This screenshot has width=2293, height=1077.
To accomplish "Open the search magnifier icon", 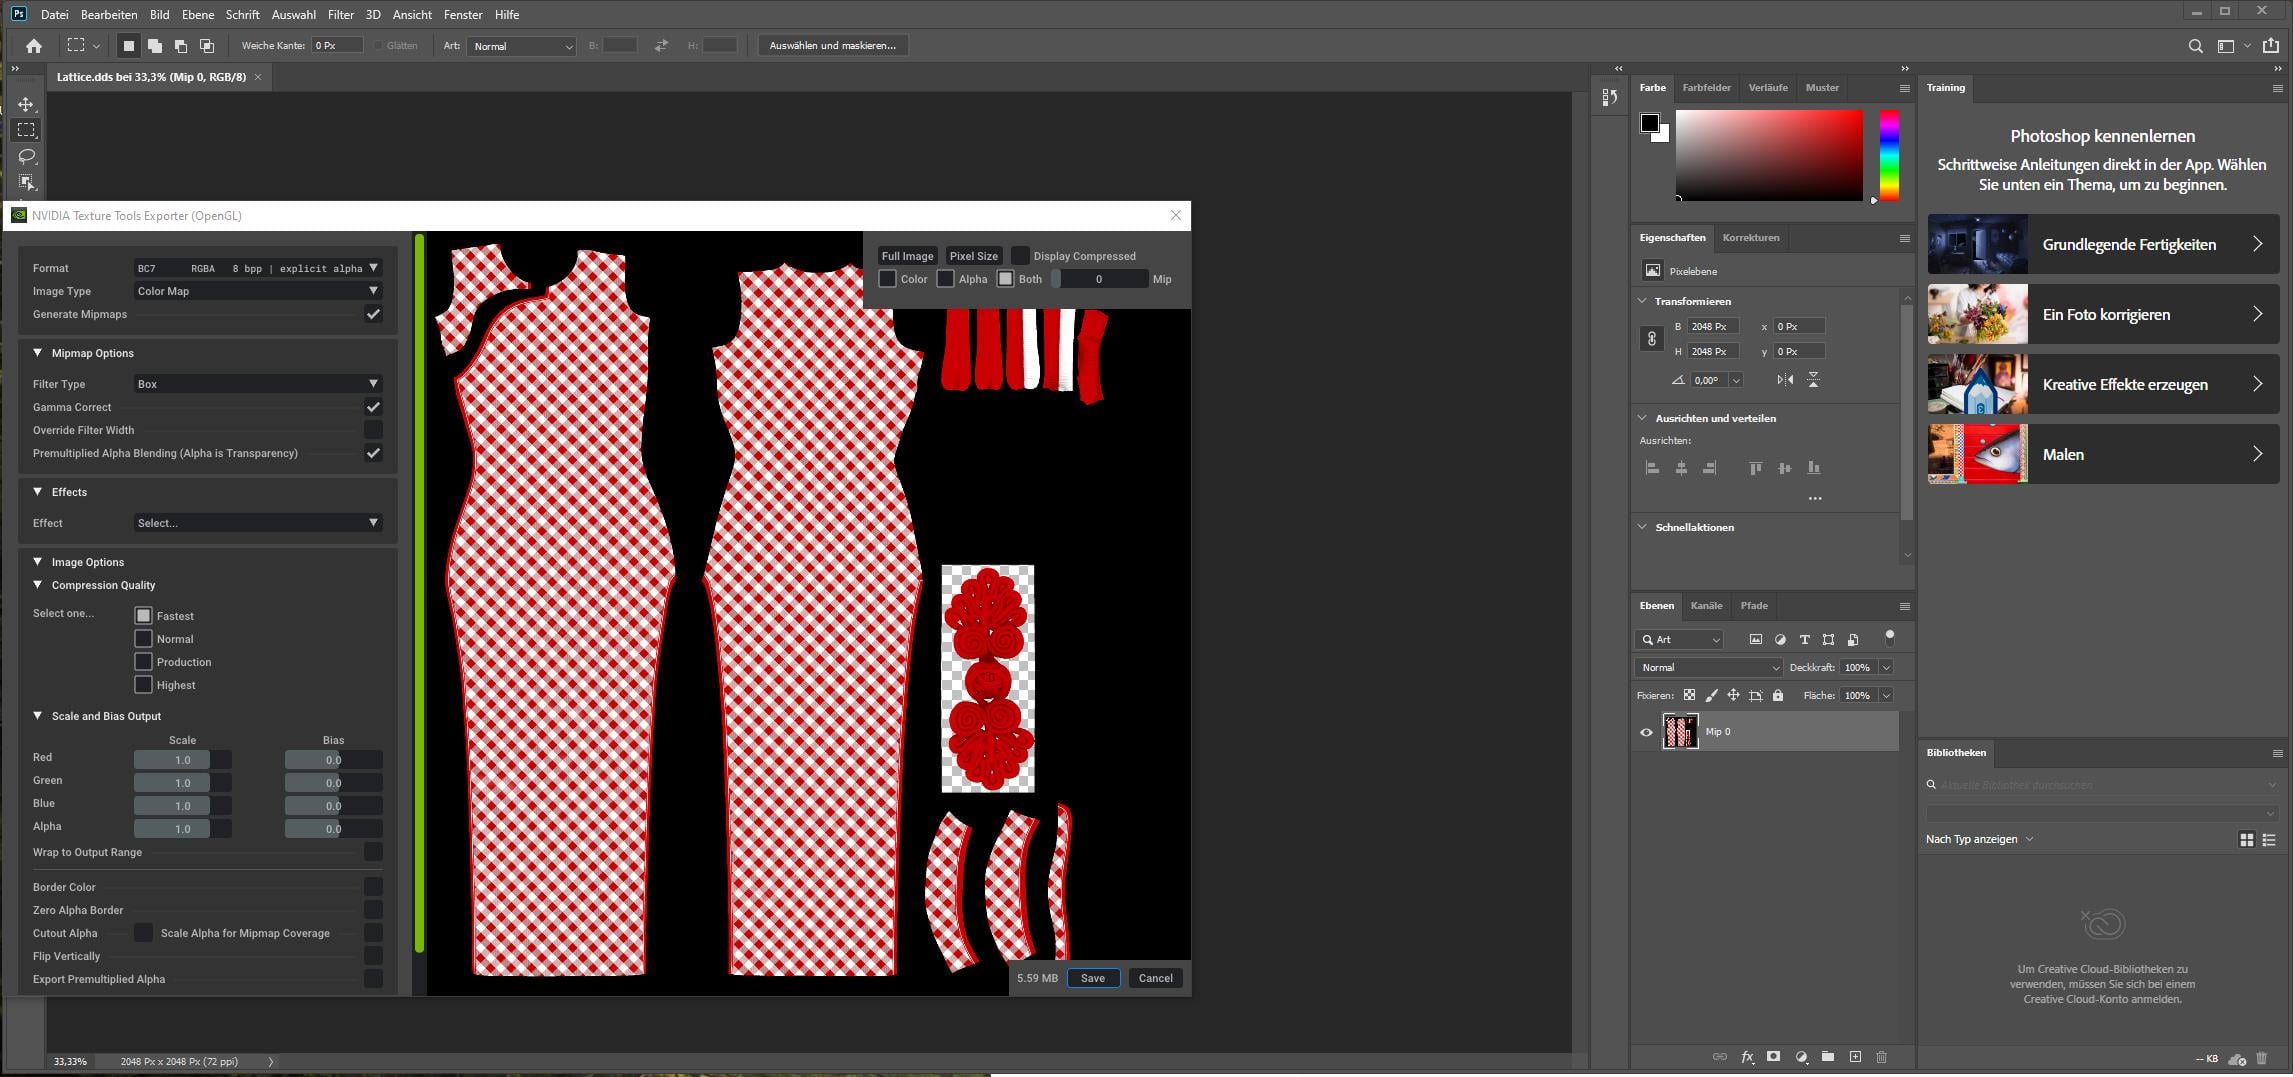I will [x=2196, y=46].
